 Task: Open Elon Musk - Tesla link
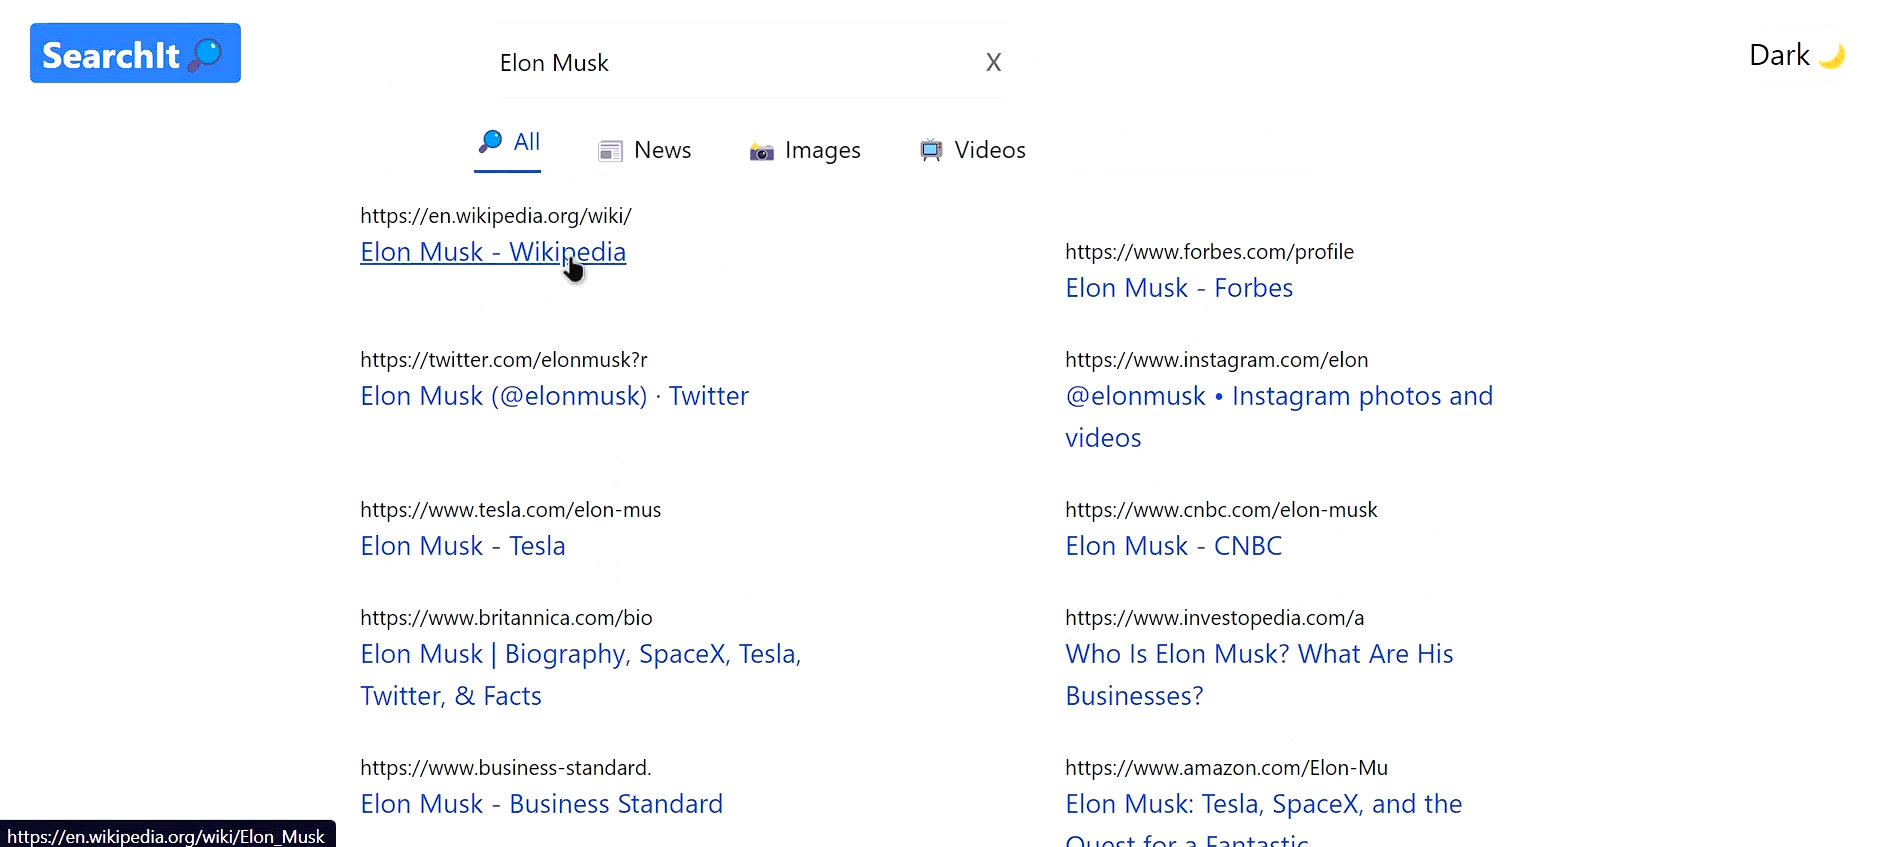point(463,546)
